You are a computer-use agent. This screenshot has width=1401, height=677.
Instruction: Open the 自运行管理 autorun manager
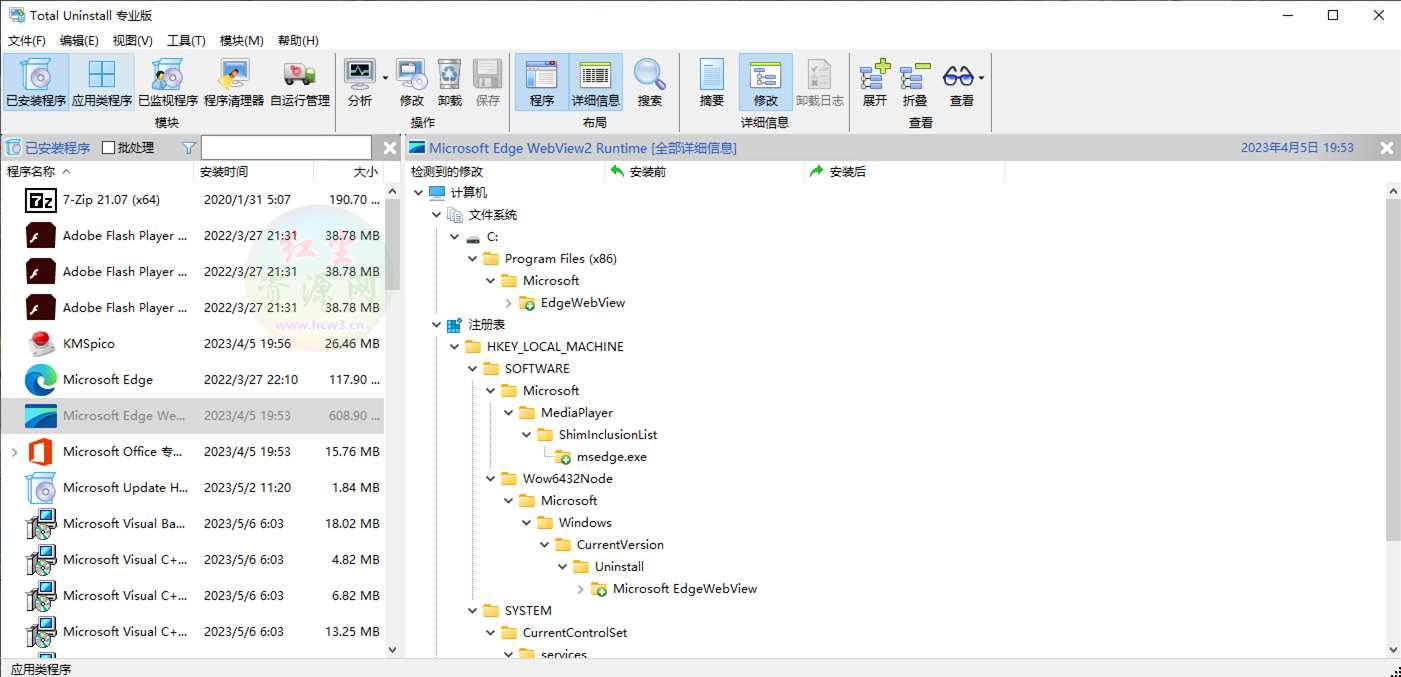point(299,82)
